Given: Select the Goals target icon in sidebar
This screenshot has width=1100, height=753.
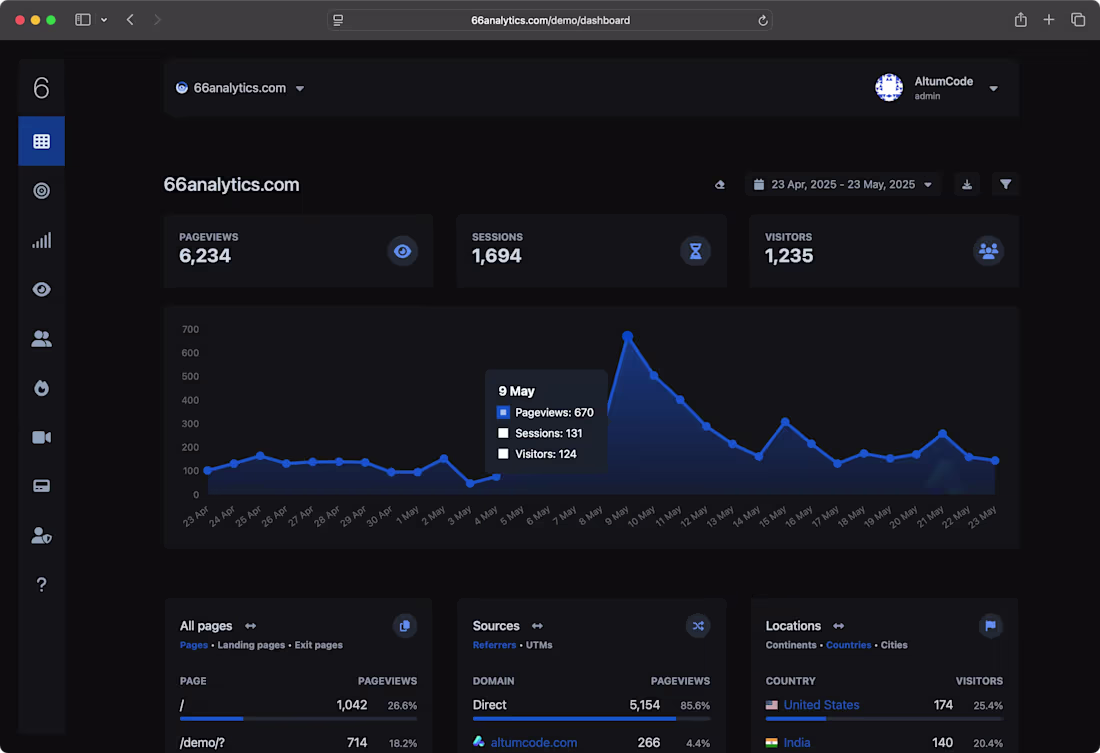Looking at the screenshot, I should click(x=41, y=190).
